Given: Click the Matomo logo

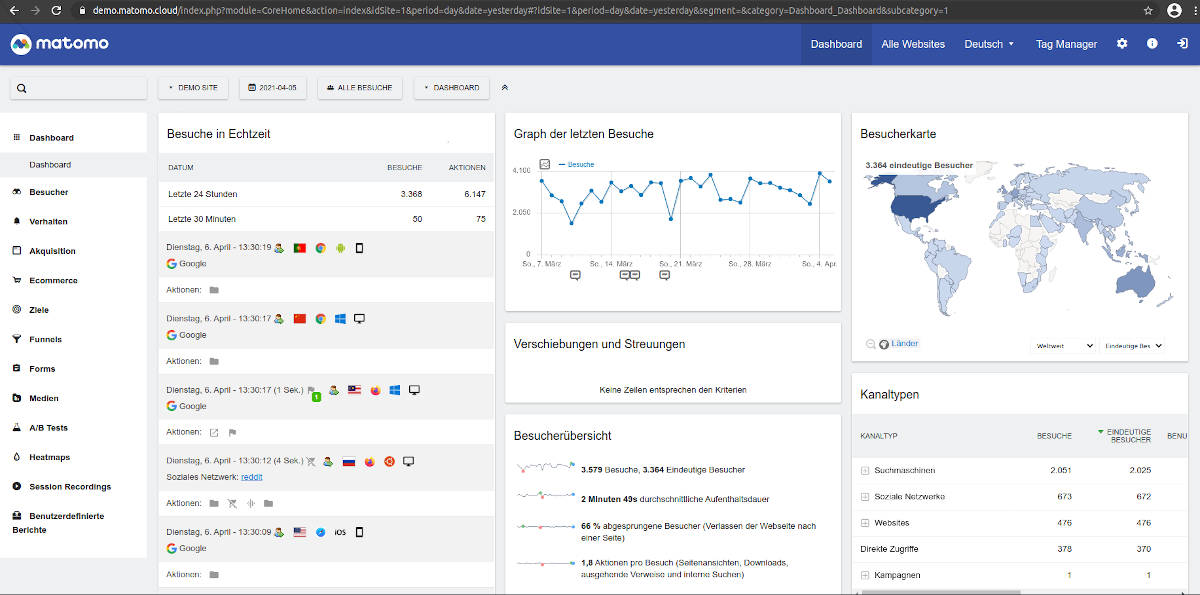Looking at the screenshot, I should pos(60,44).
